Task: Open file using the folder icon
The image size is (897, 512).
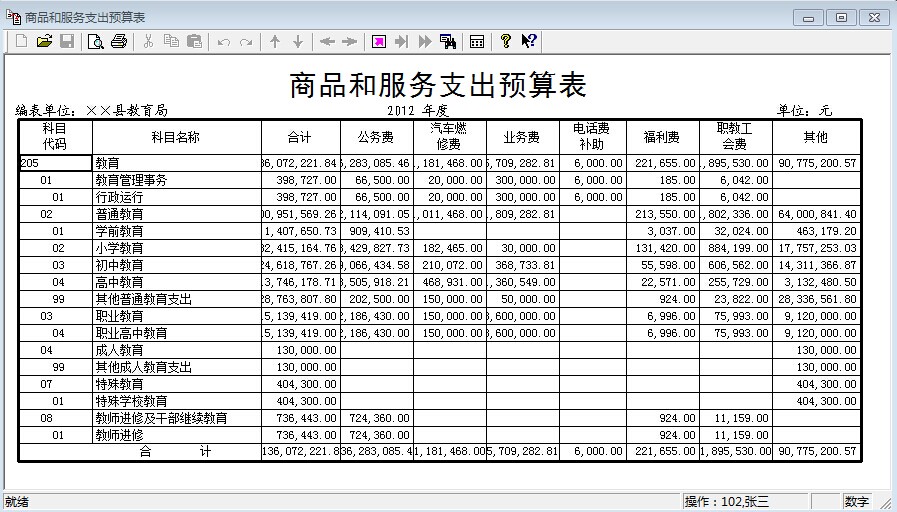Action: [44, 41]
